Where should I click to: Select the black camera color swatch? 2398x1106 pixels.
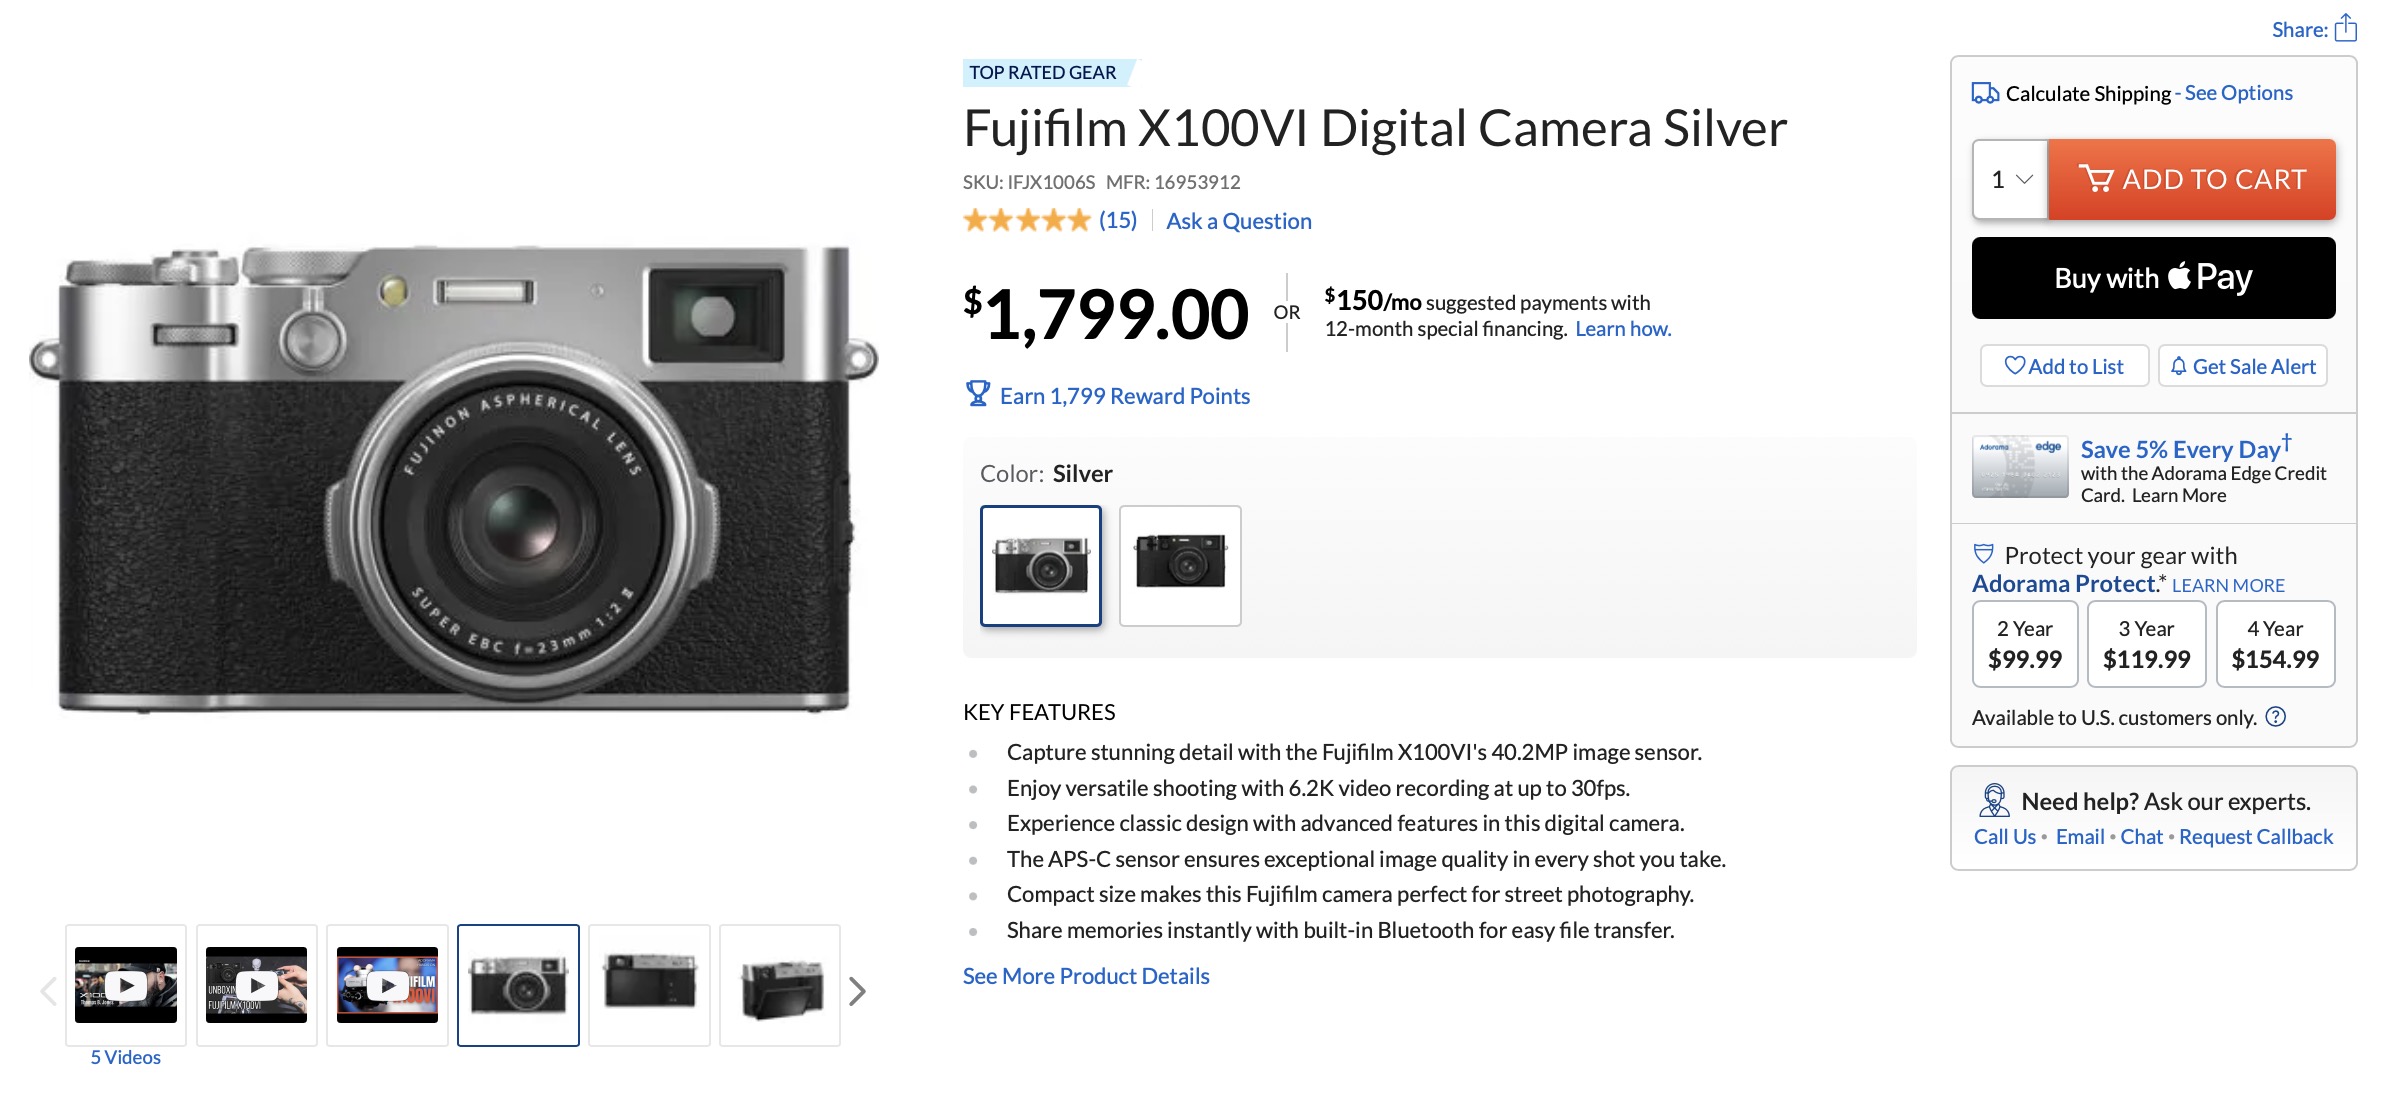click(x=1180, y=566)
